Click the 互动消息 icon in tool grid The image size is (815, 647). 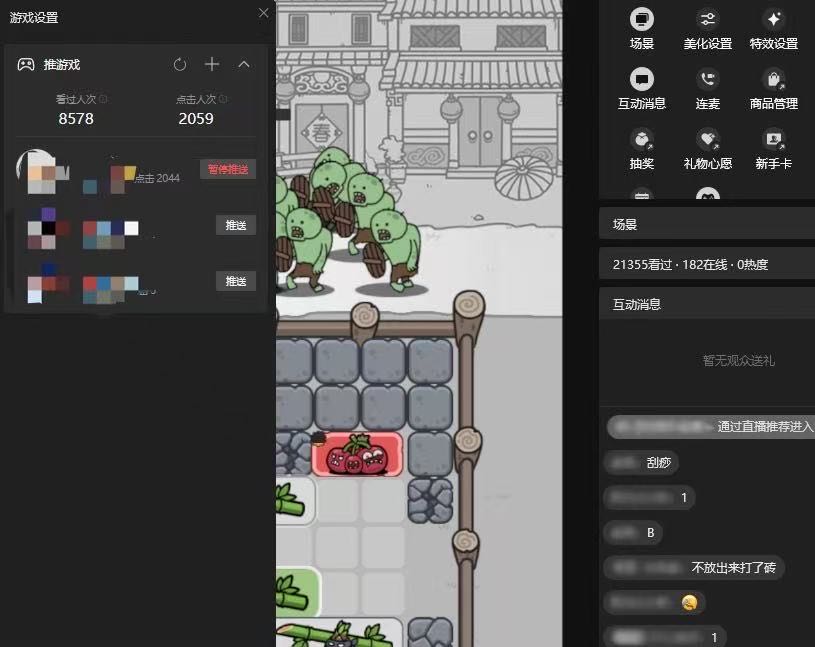641,79
